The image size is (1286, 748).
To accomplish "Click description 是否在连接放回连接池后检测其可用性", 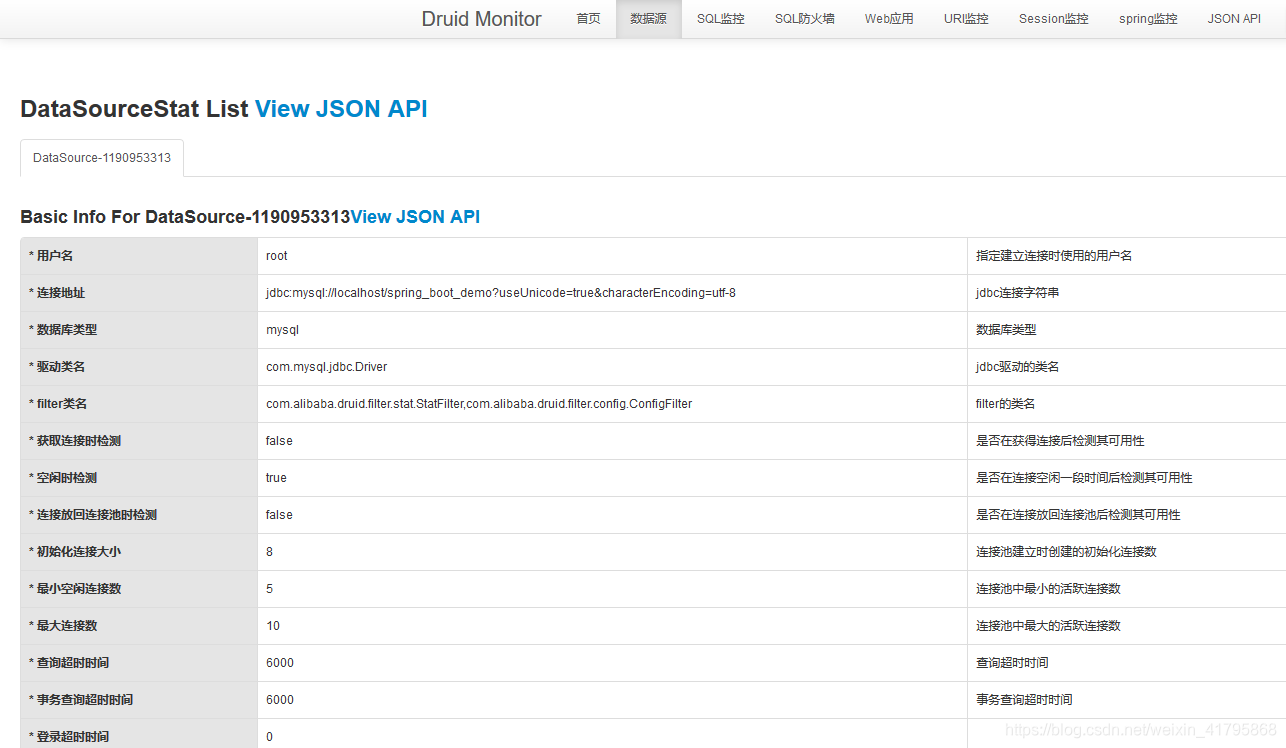I will [x=1078, y=515].
